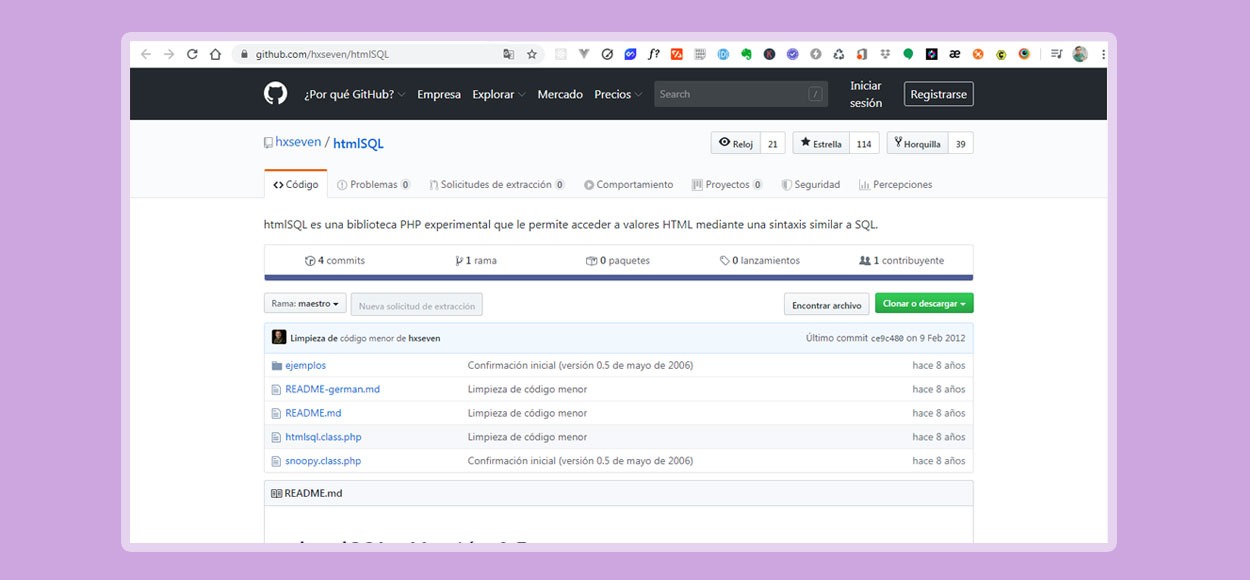Switch to the Comportamiento tab
Image resolution: width=1250 pixels, height=580 pixels.
click(x=629, y=184)
